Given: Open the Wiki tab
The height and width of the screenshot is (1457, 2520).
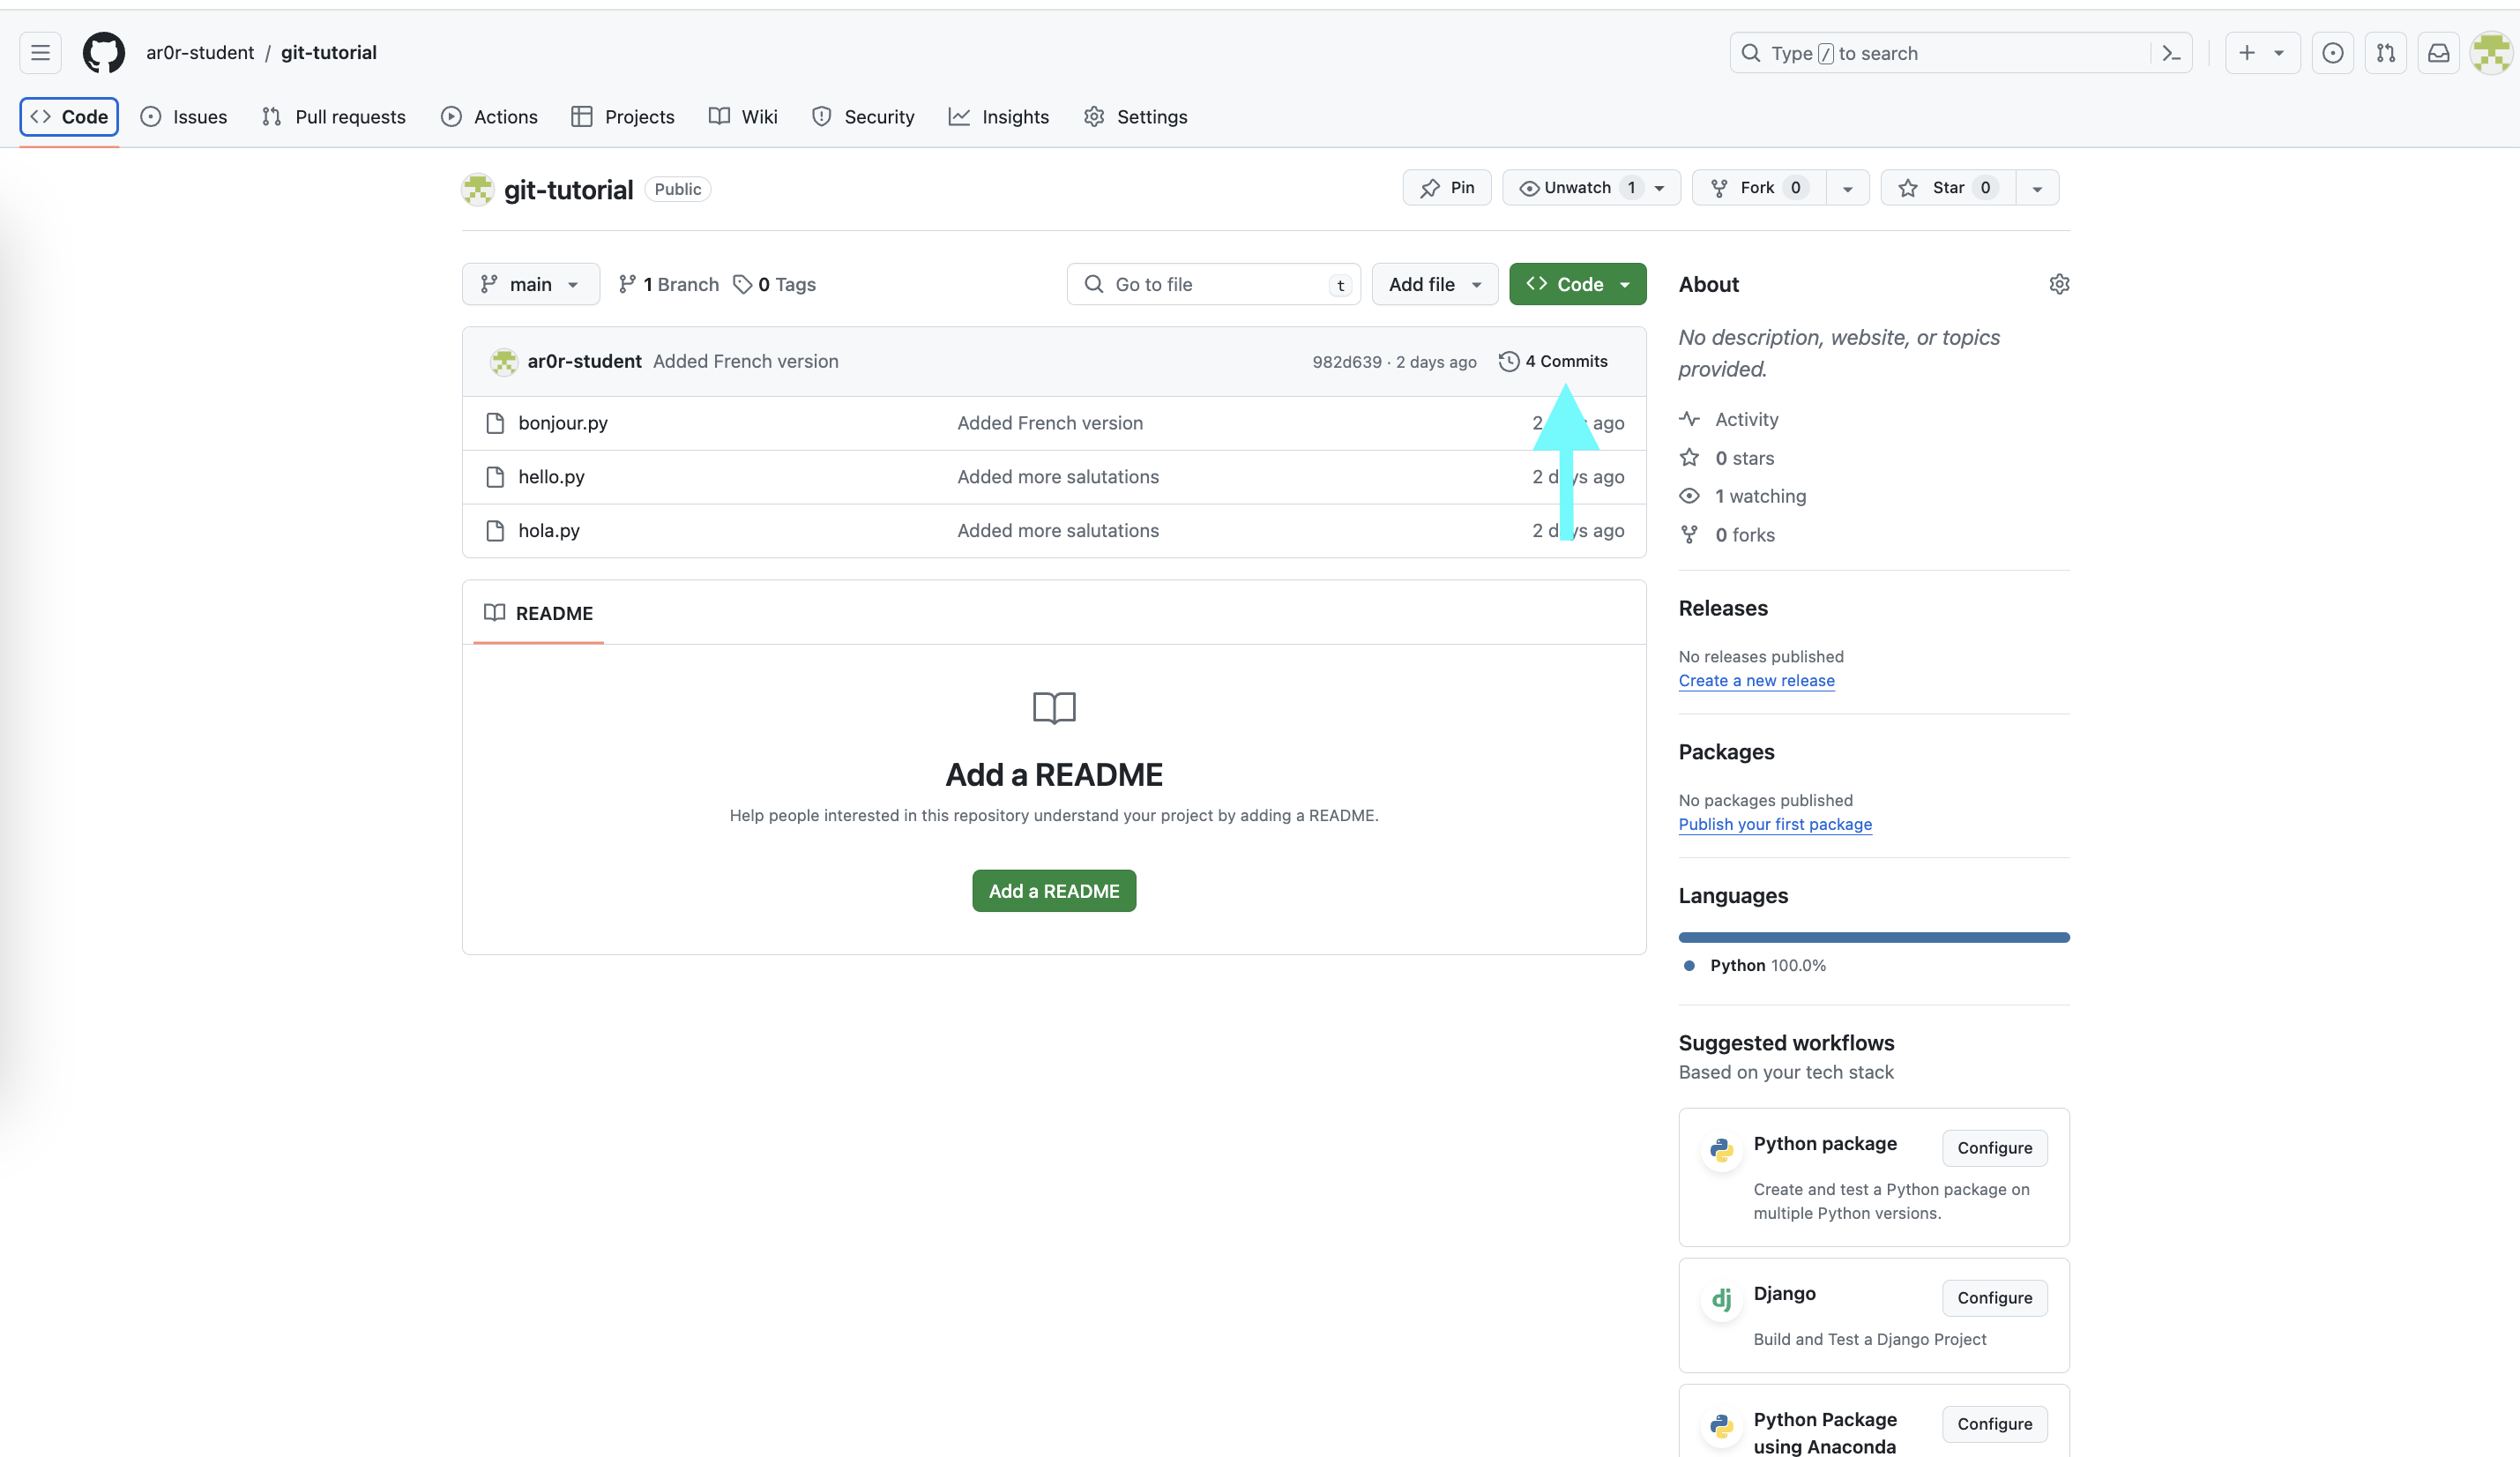Looking at the screenshot, I should (x=743, y=117).
